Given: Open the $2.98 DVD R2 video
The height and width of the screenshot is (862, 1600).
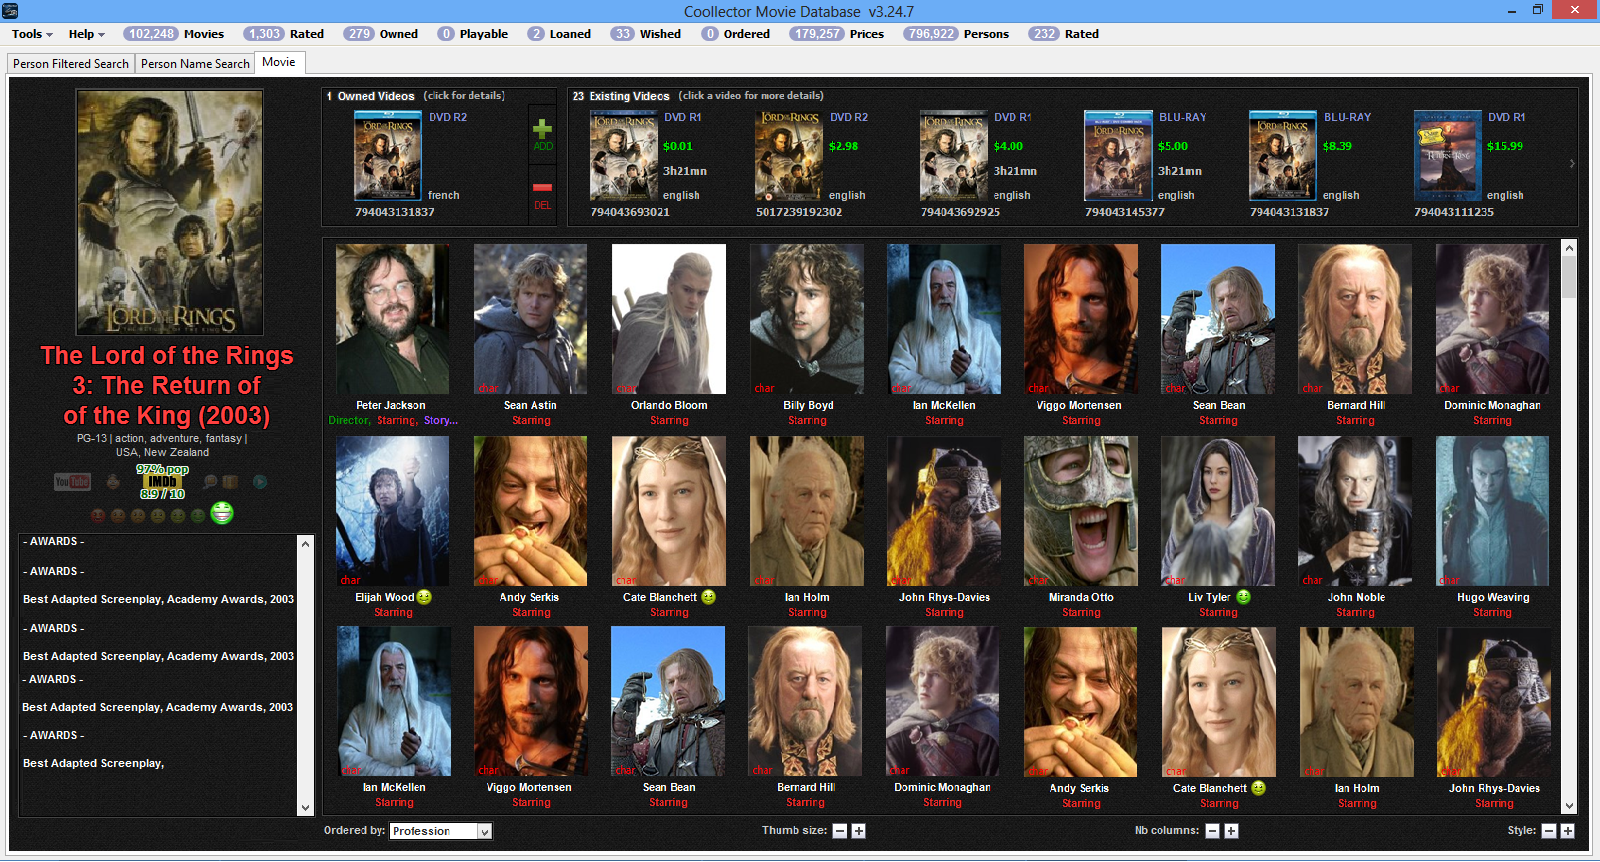Looking at the screenshot, I should pos(789,156).
